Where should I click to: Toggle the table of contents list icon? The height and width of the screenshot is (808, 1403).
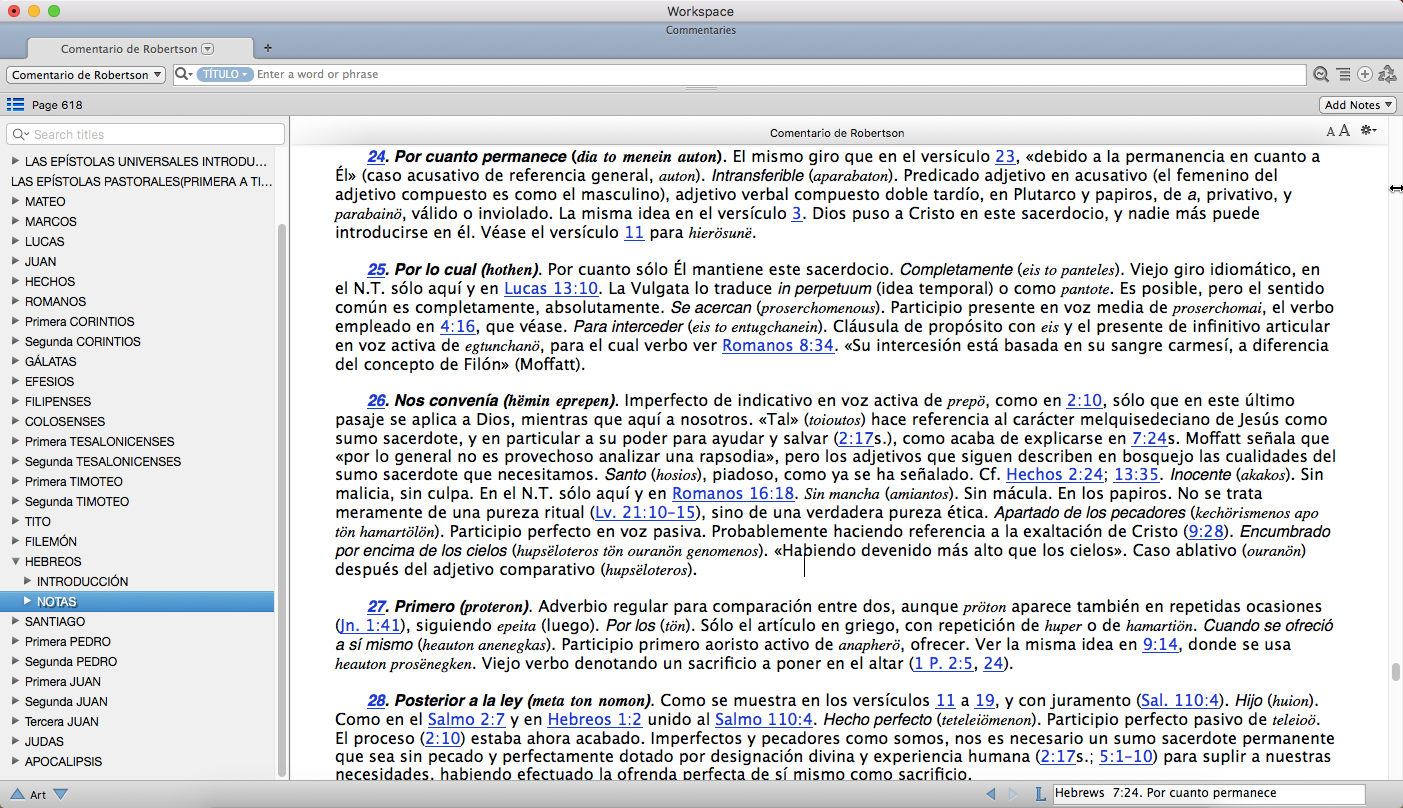[15, 104]
